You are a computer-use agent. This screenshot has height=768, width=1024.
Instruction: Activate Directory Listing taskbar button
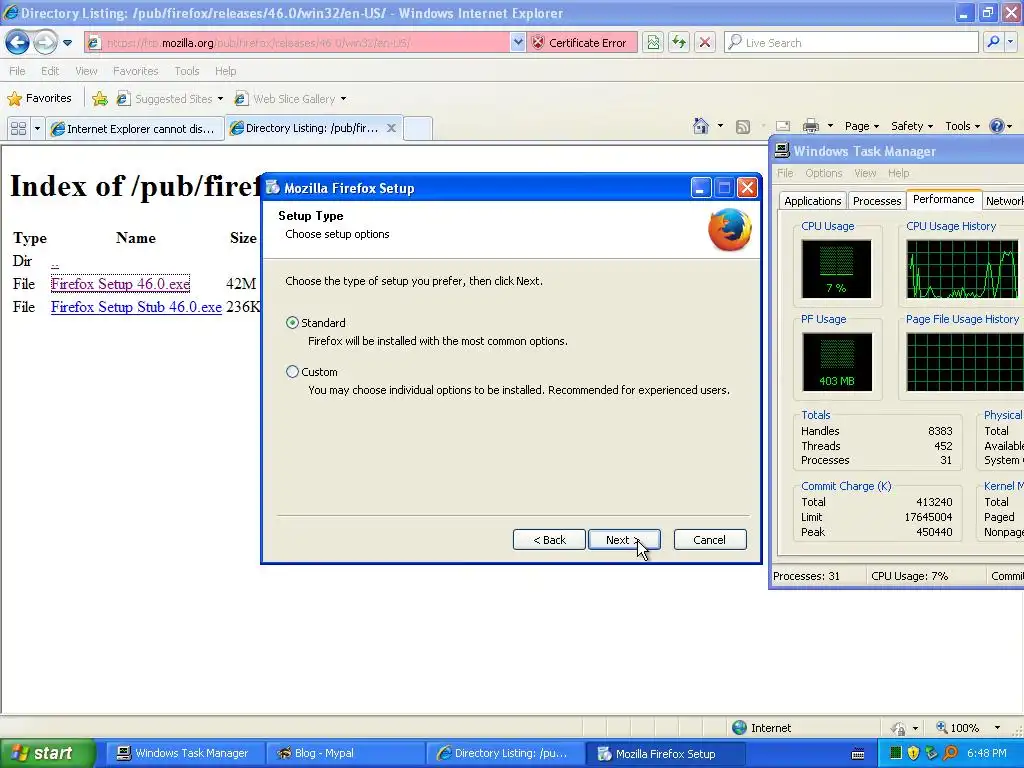(503, 754)
